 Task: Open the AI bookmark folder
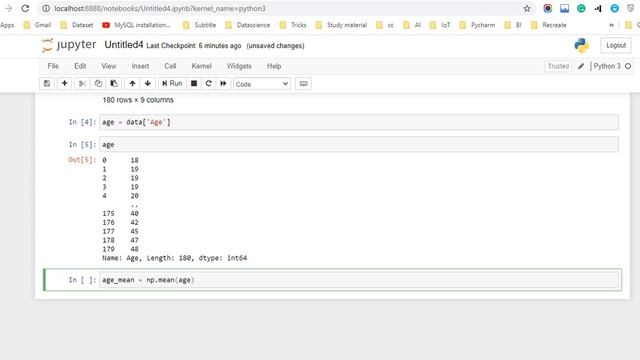pyautogui.click(x=412, y=25)
